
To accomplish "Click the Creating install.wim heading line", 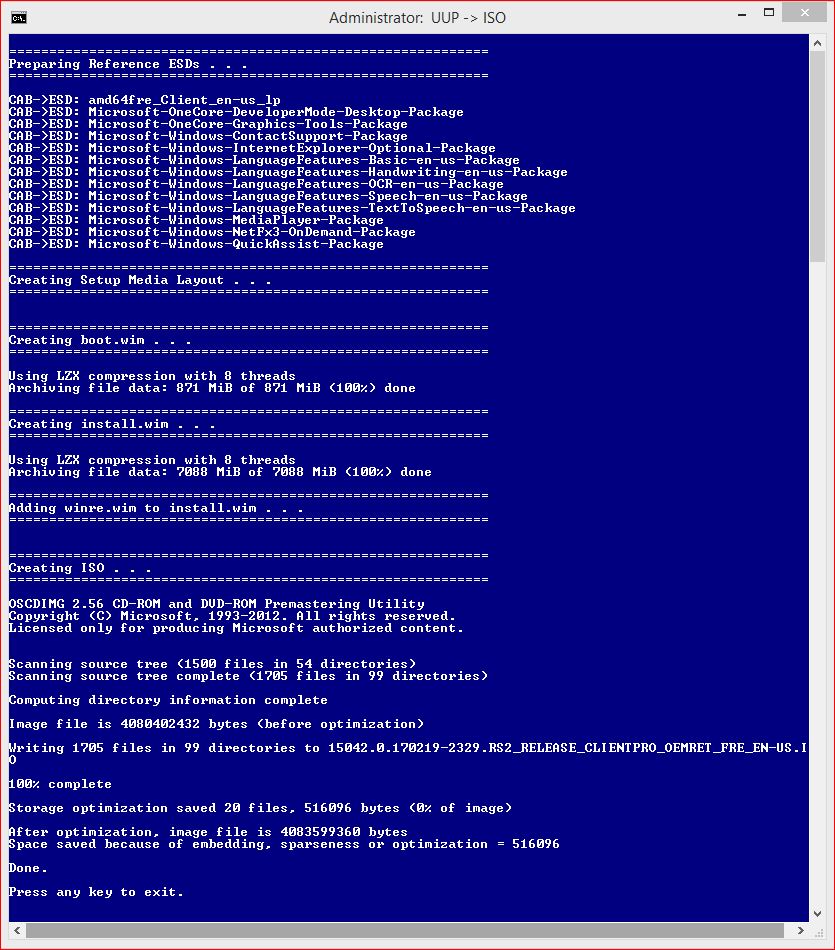I will [x=112, y=424].
